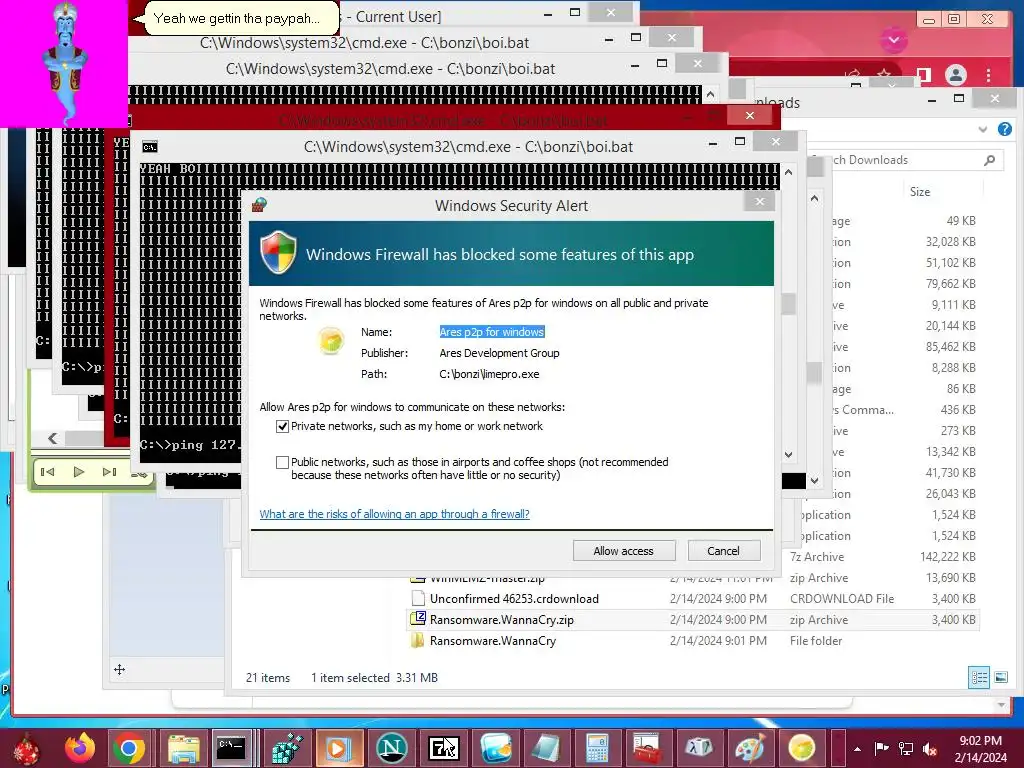Screen dimensions: 1024x768
Task: Open Firefox from the taskbar
Action: tap(80, 748)
